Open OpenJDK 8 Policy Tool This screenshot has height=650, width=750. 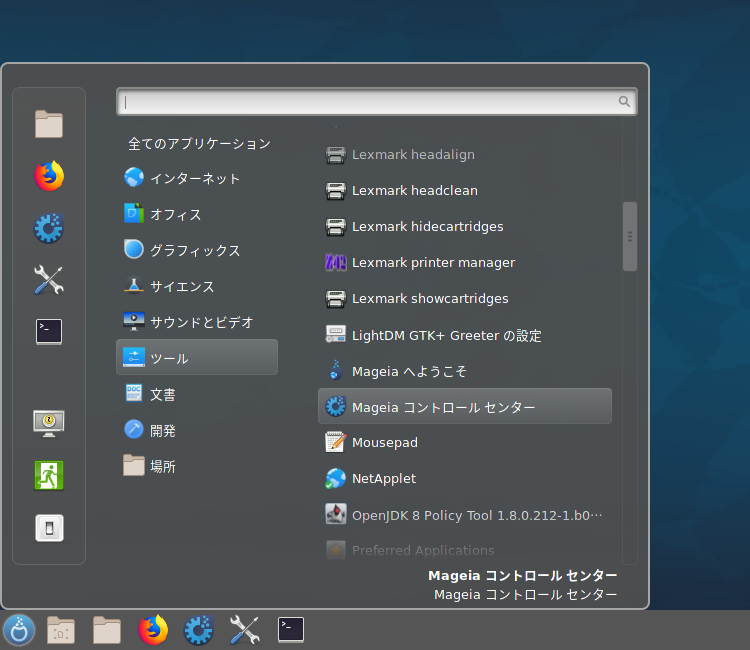(x=465, y=515)
